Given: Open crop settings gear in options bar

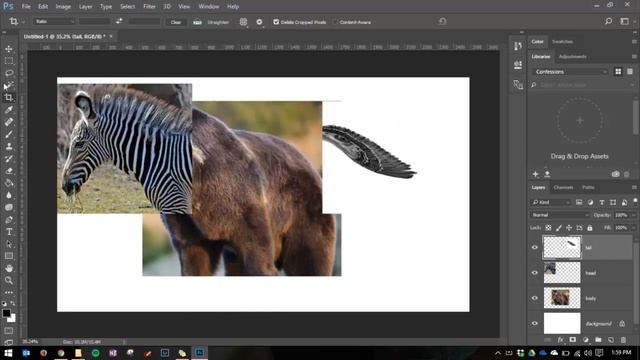Looking at the screenshot, I should [x=259, y=22].
